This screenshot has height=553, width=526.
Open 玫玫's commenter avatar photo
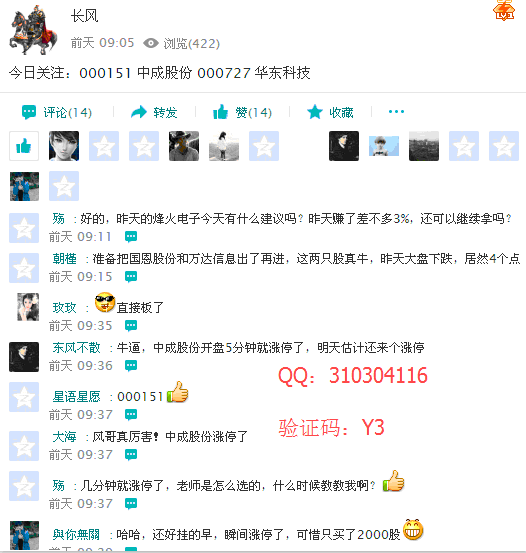pos(28,307)
